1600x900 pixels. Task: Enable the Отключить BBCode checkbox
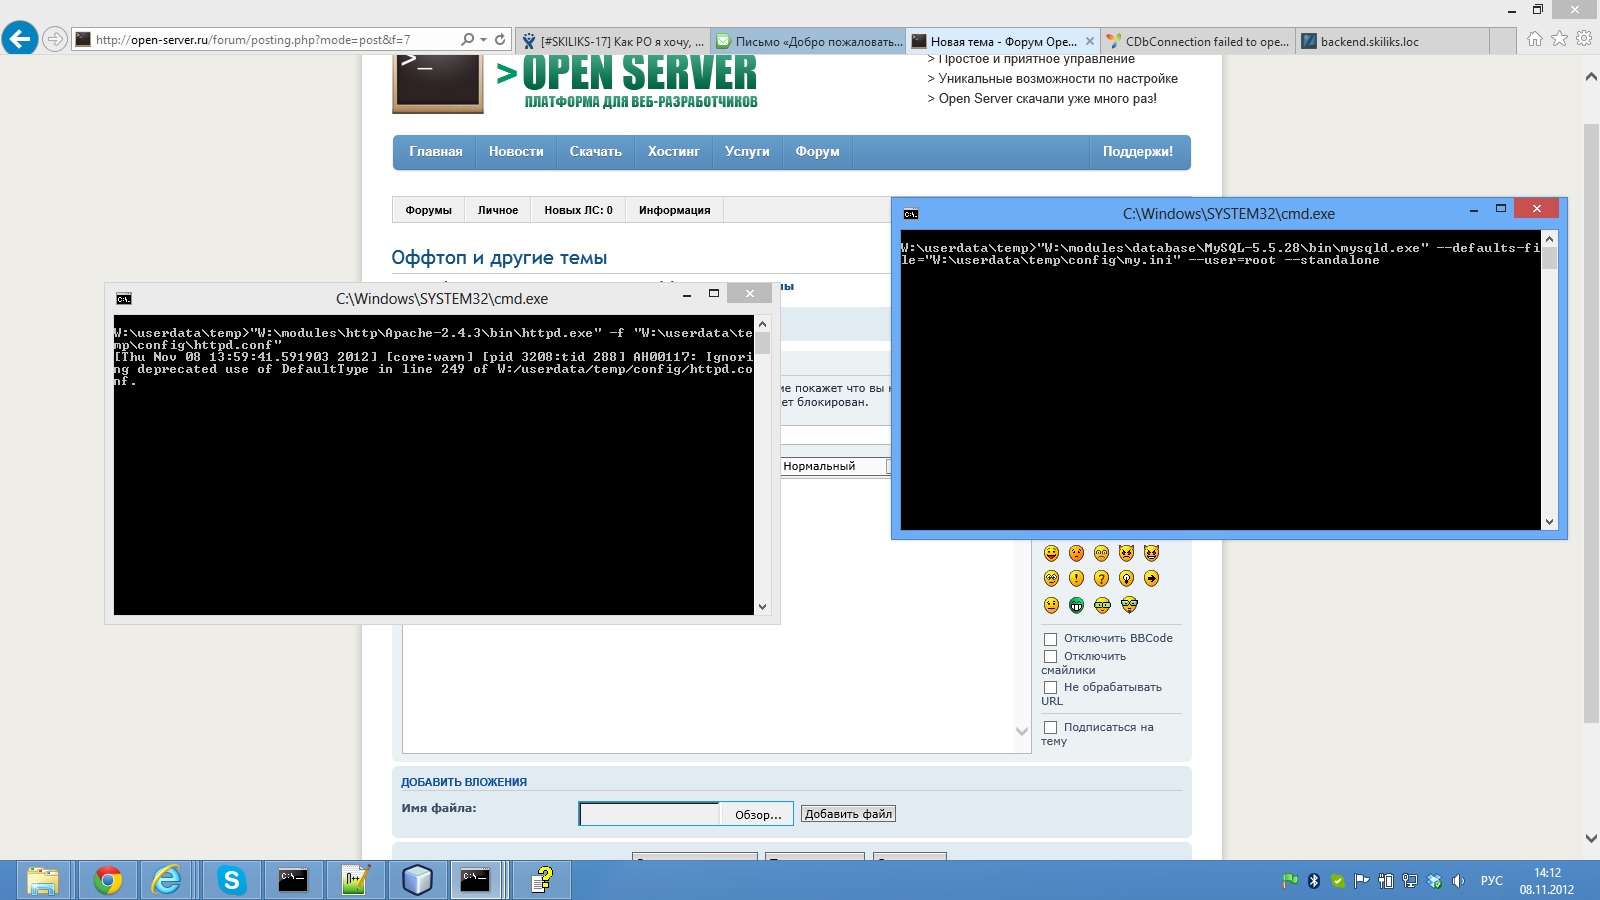1050,639
